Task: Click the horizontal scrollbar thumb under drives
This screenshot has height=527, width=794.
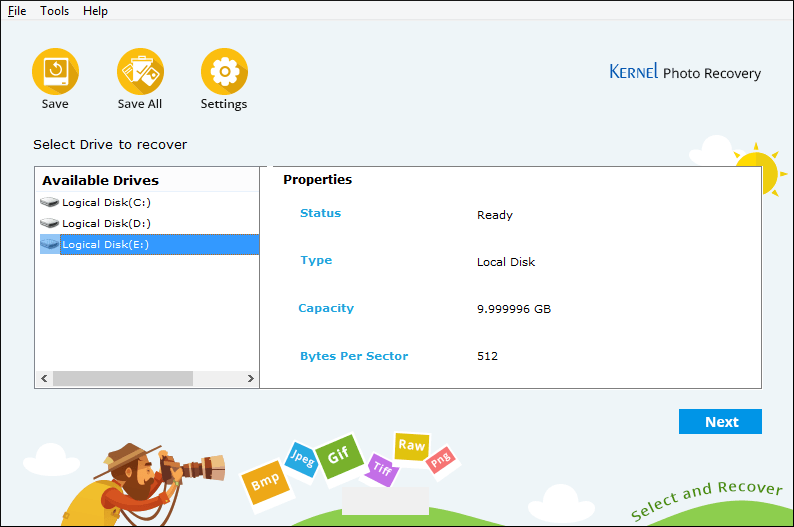Action: tap(123, 379)
